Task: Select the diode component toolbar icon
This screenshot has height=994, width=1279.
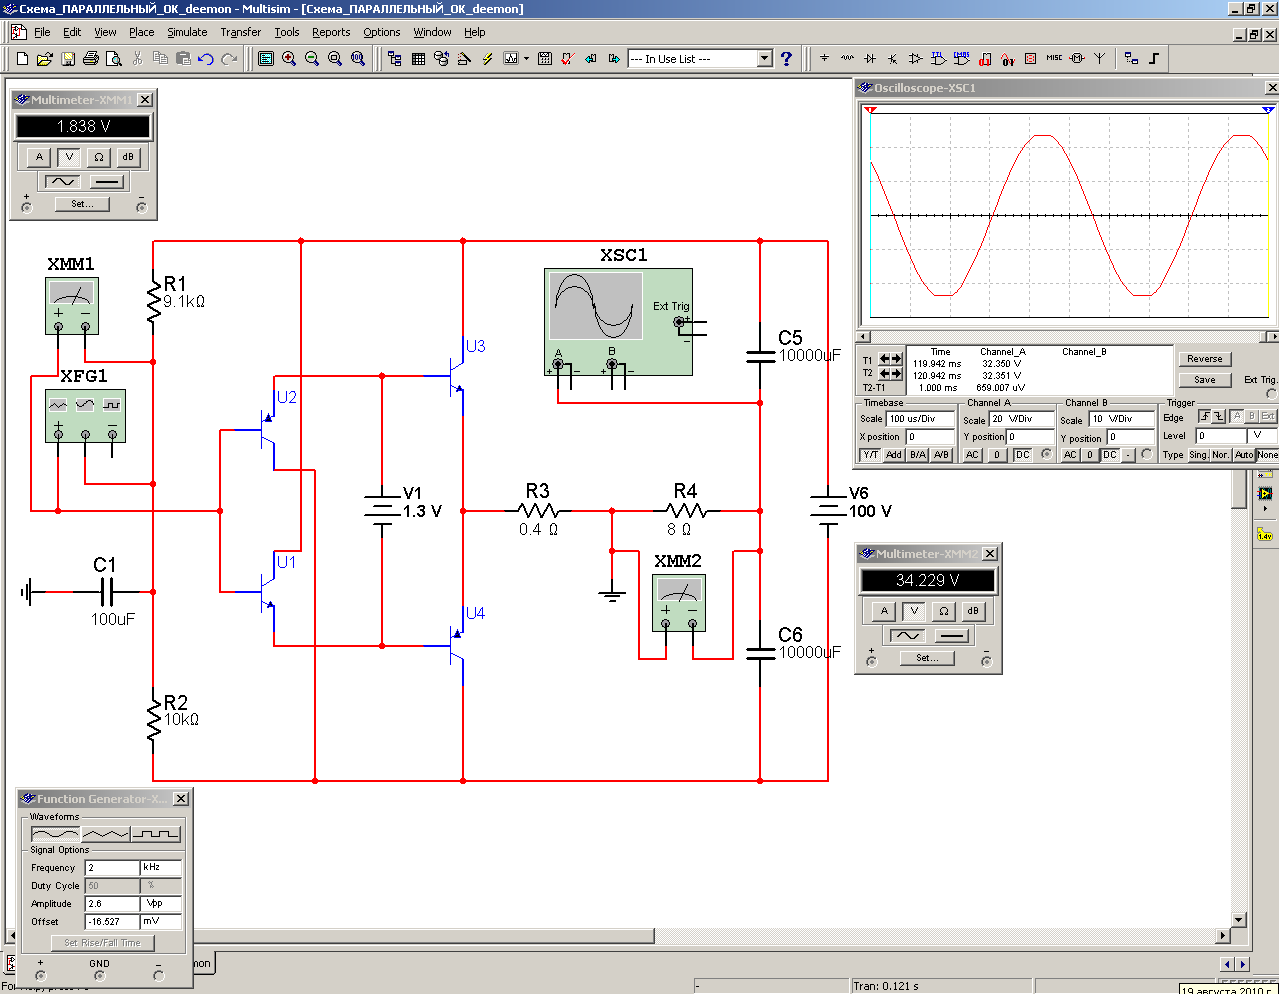Action: [x=870, y=59]
